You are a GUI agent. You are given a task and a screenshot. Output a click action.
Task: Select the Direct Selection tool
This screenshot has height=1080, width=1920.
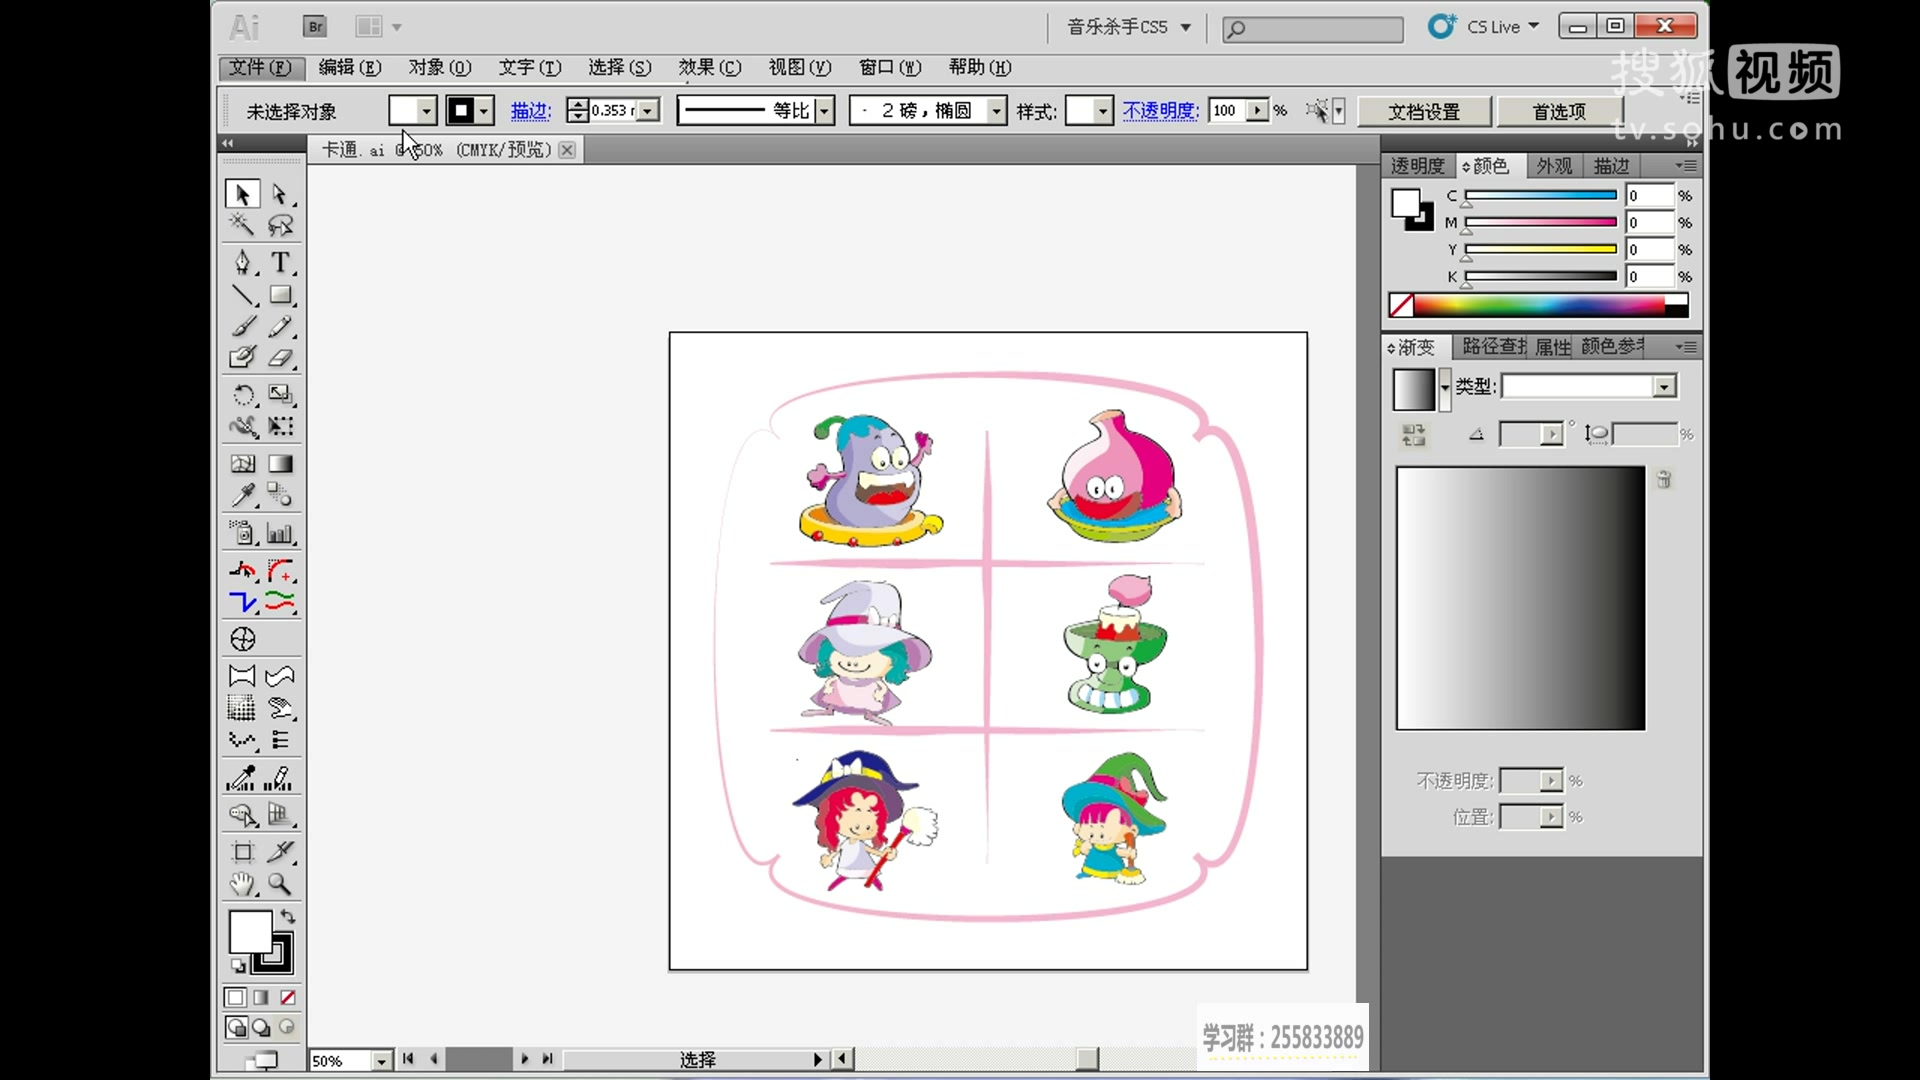pos(280,194)
